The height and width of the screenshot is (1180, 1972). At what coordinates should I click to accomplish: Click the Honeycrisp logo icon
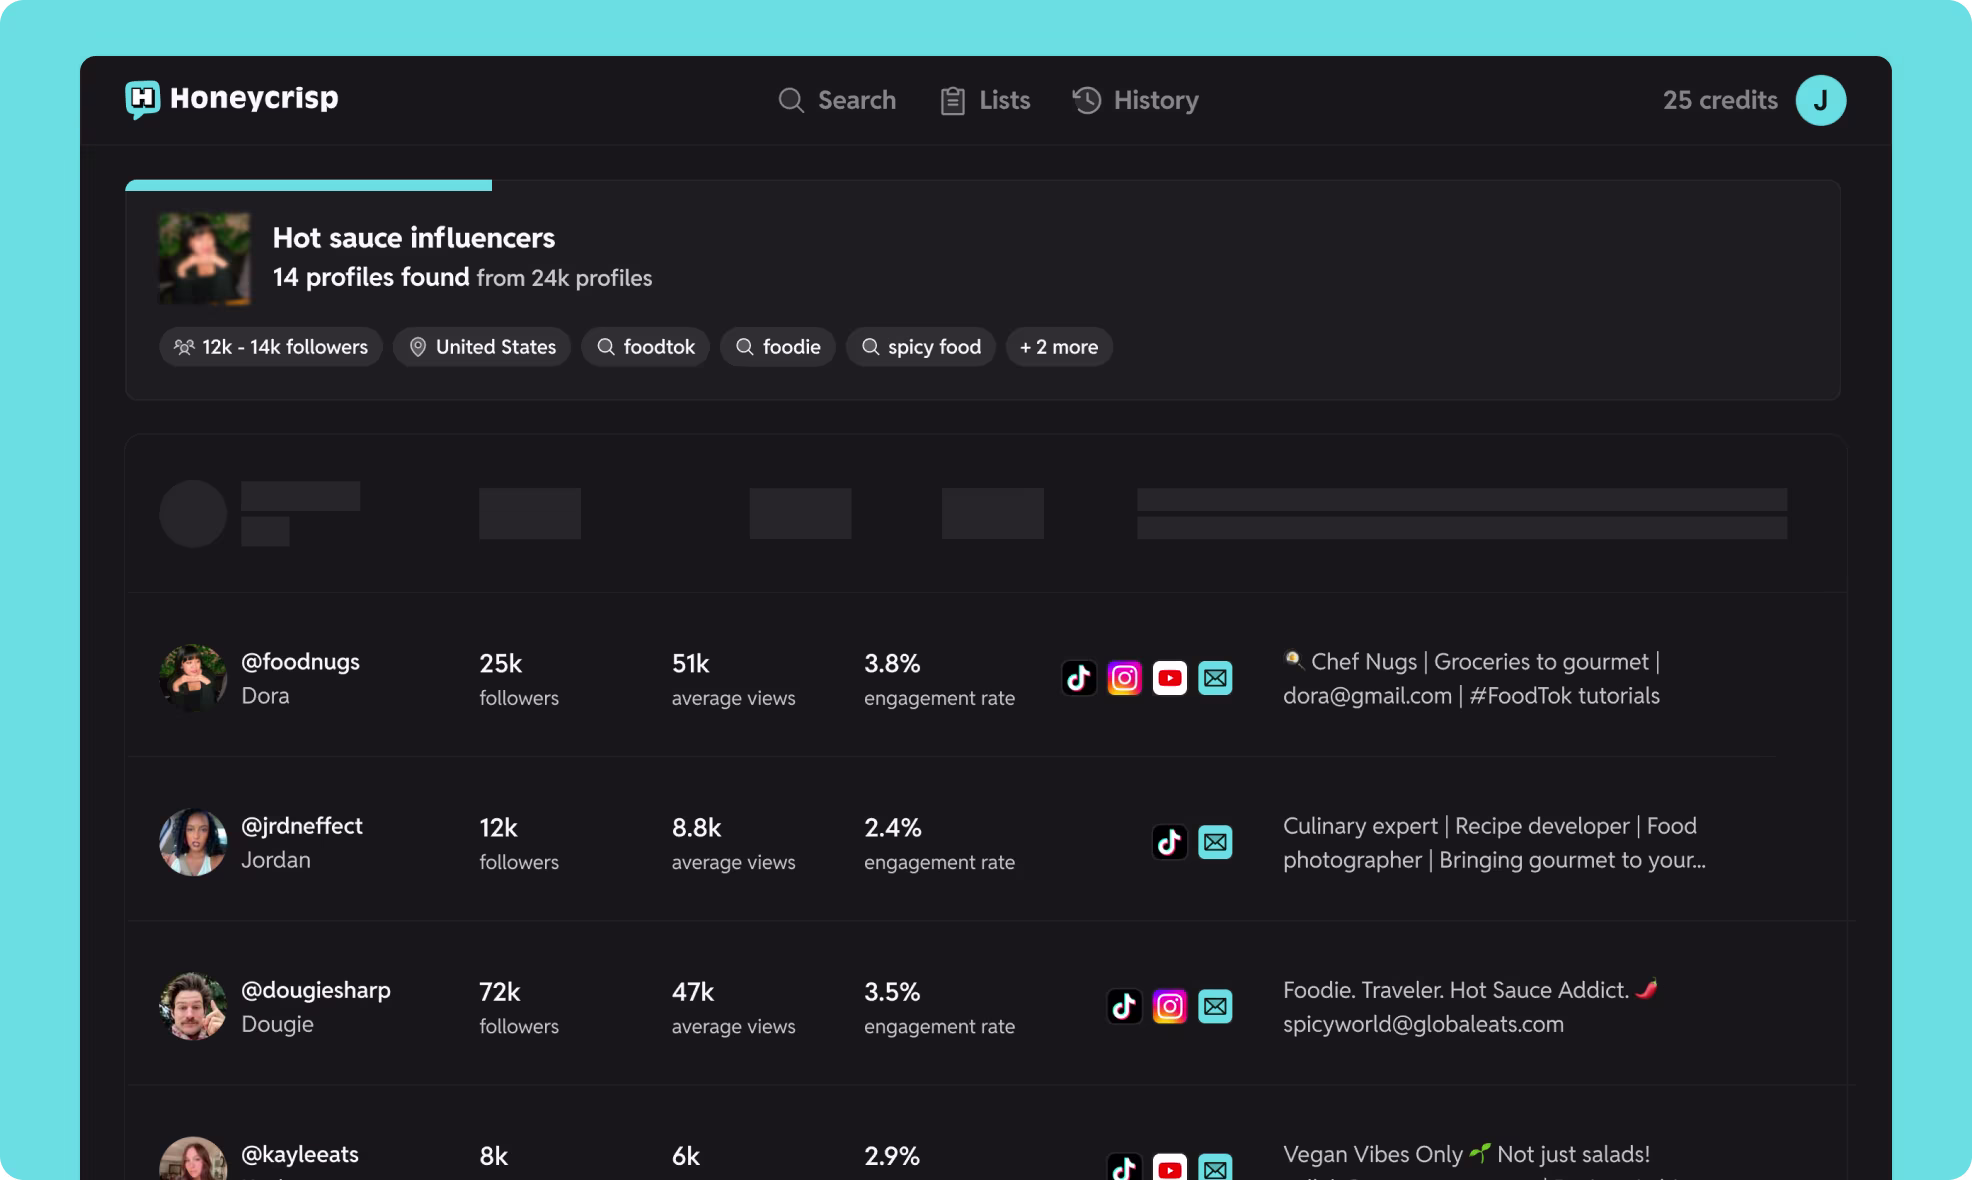tap(142, 99)
